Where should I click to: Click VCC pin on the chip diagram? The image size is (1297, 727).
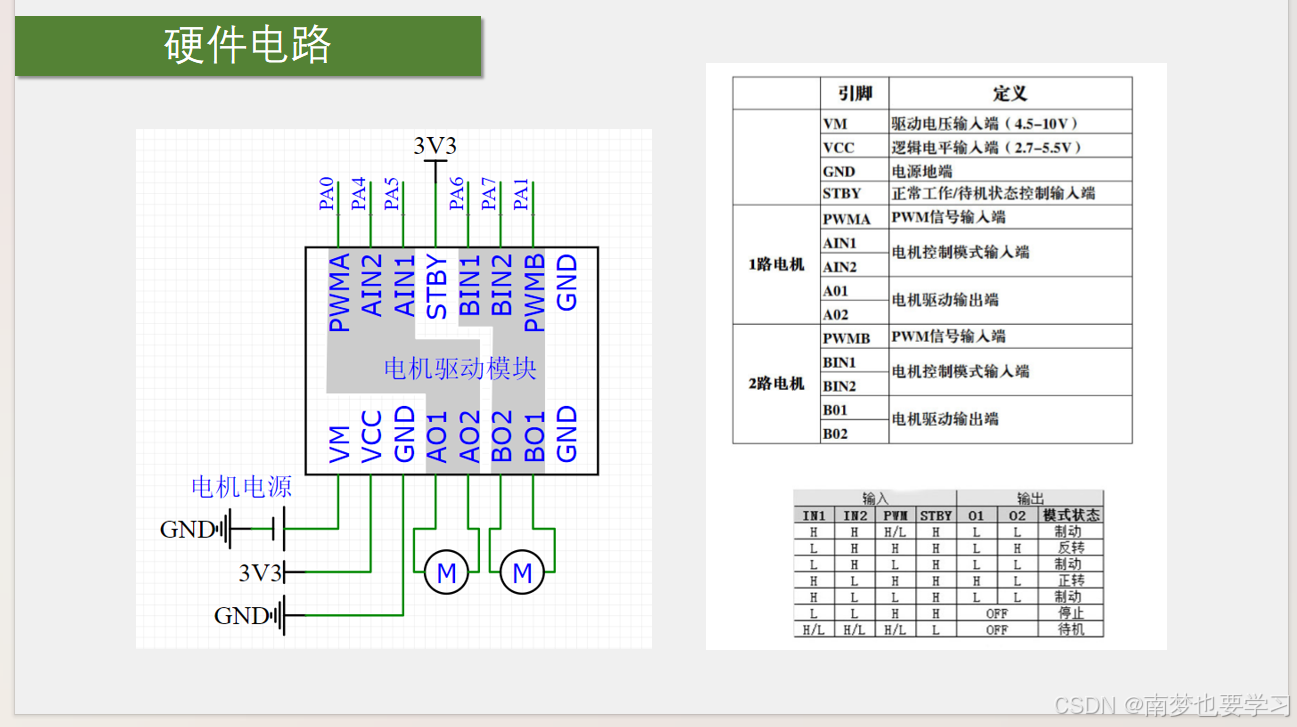372,436
